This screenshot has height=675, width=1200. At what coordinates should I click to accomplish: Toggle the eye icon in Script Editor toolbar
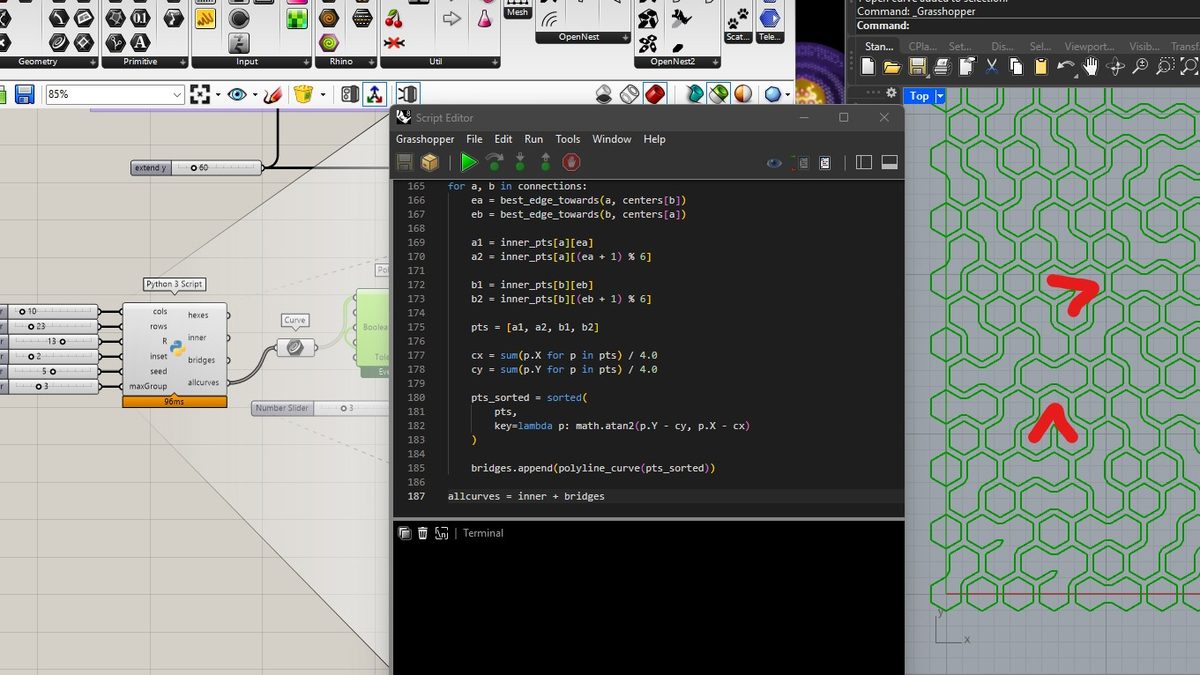pos(774,162)
